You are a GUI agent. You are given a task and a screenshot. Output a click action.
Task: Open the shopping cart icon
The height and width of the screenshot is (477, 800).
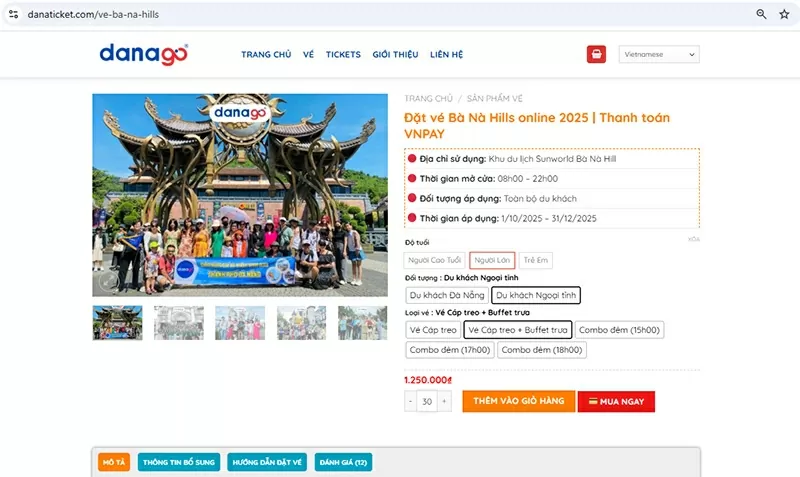pyautogui.click(x=596, y=54)
